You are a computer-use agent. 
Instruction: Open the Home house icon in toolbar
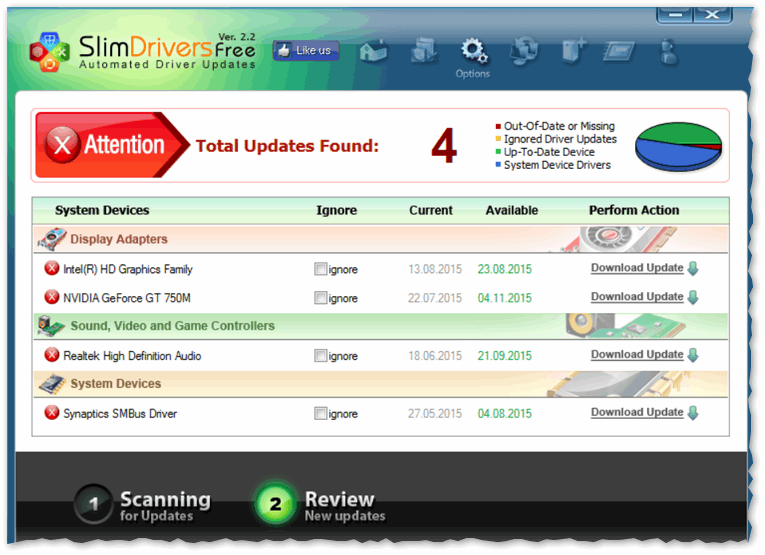coord(374,51)
